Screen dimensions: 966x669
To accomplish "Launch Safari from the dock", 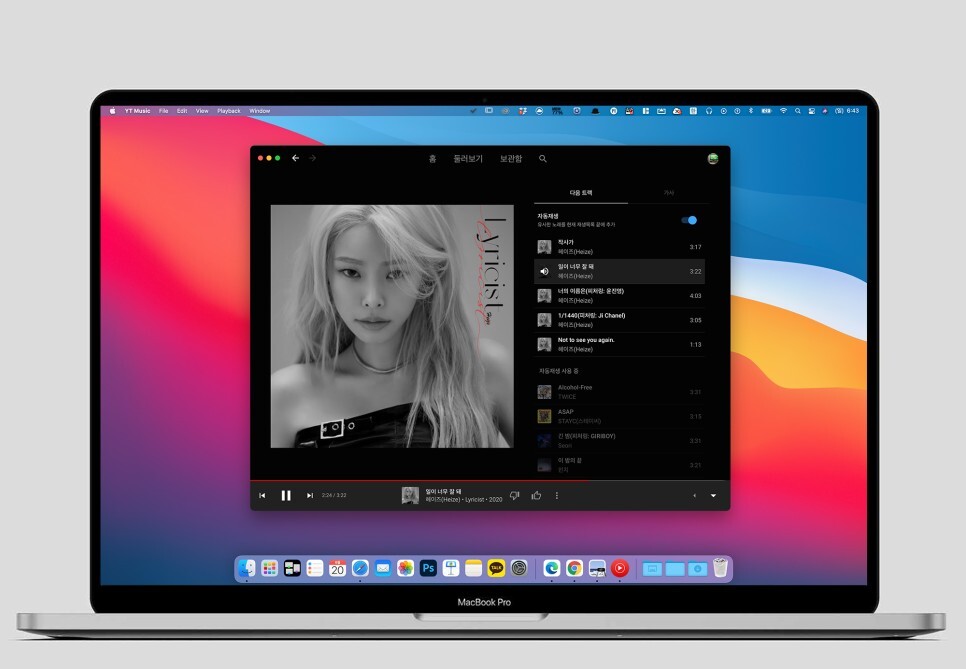I will [x=360, y=568].
